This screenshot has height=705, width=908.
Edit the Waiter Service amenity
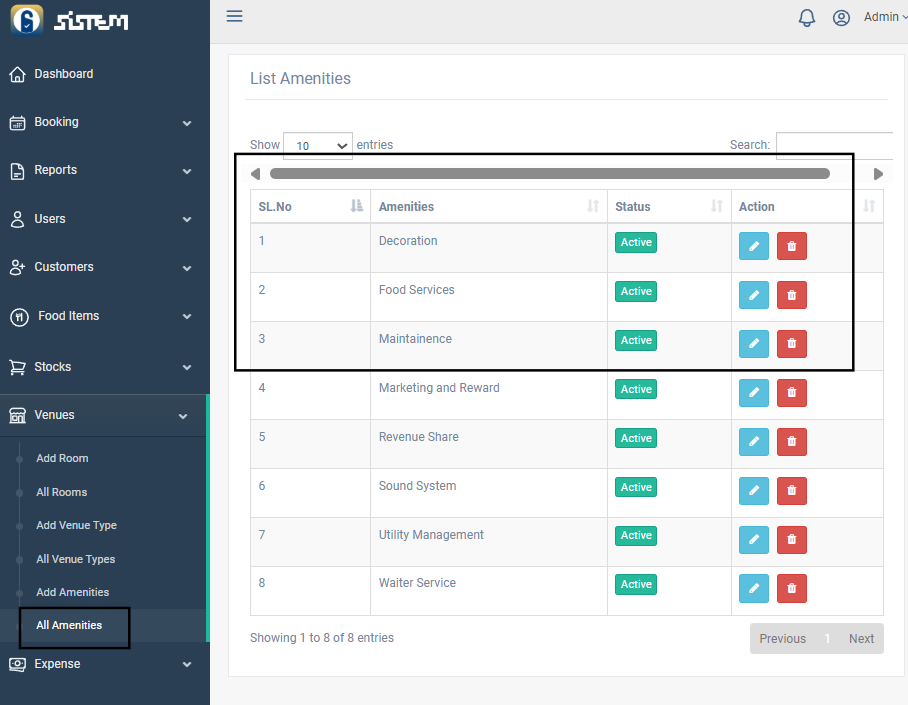pyautogui.click(x=753, y=588)
